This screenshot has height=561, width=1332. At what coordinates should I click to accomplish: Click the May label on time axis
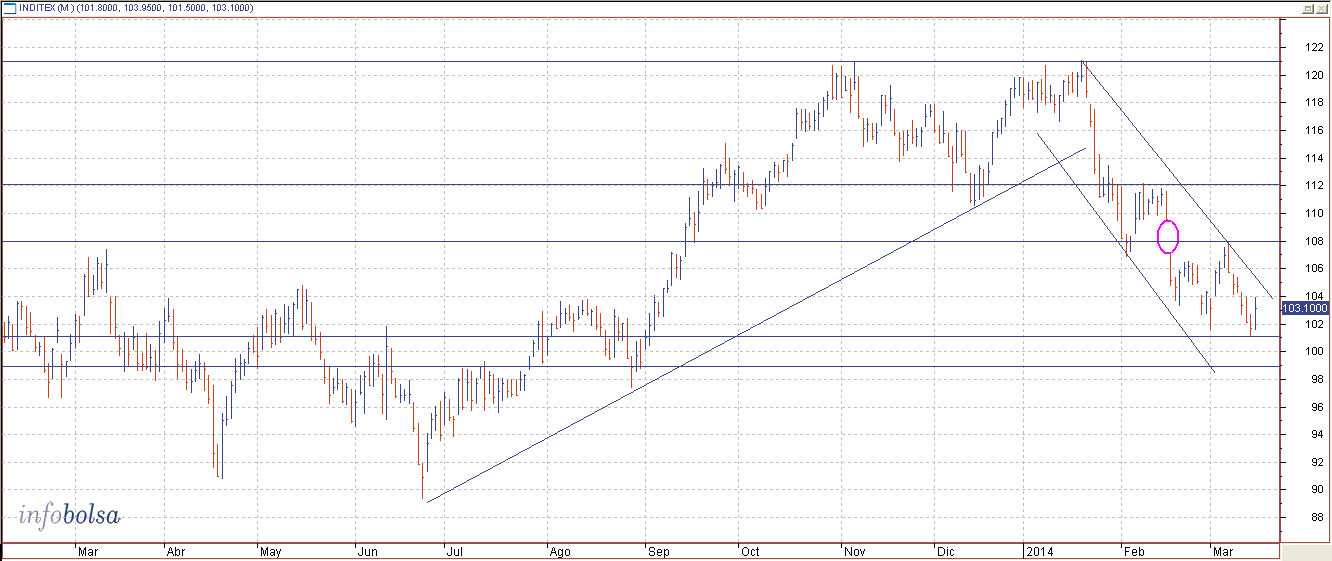[271, 551]
